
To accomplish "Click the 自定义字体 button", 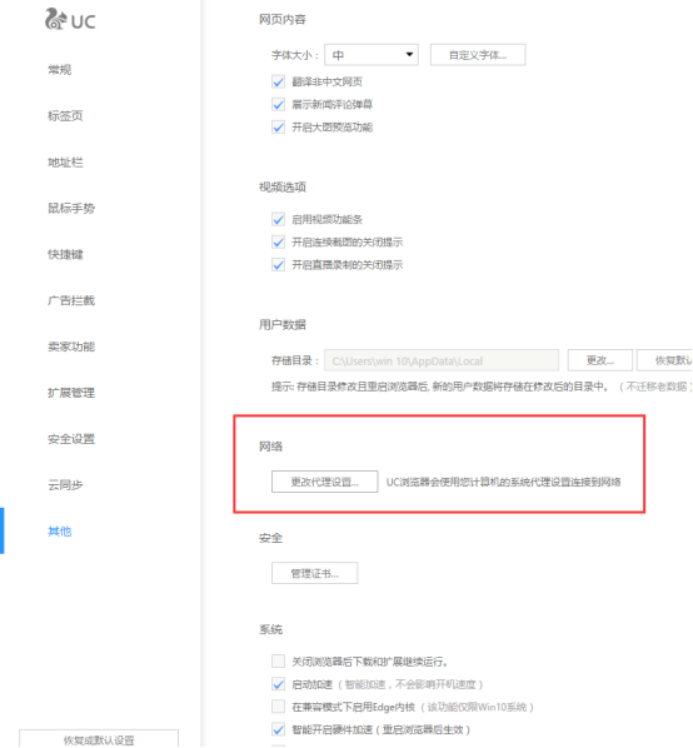I will click(x=477, y=55).
